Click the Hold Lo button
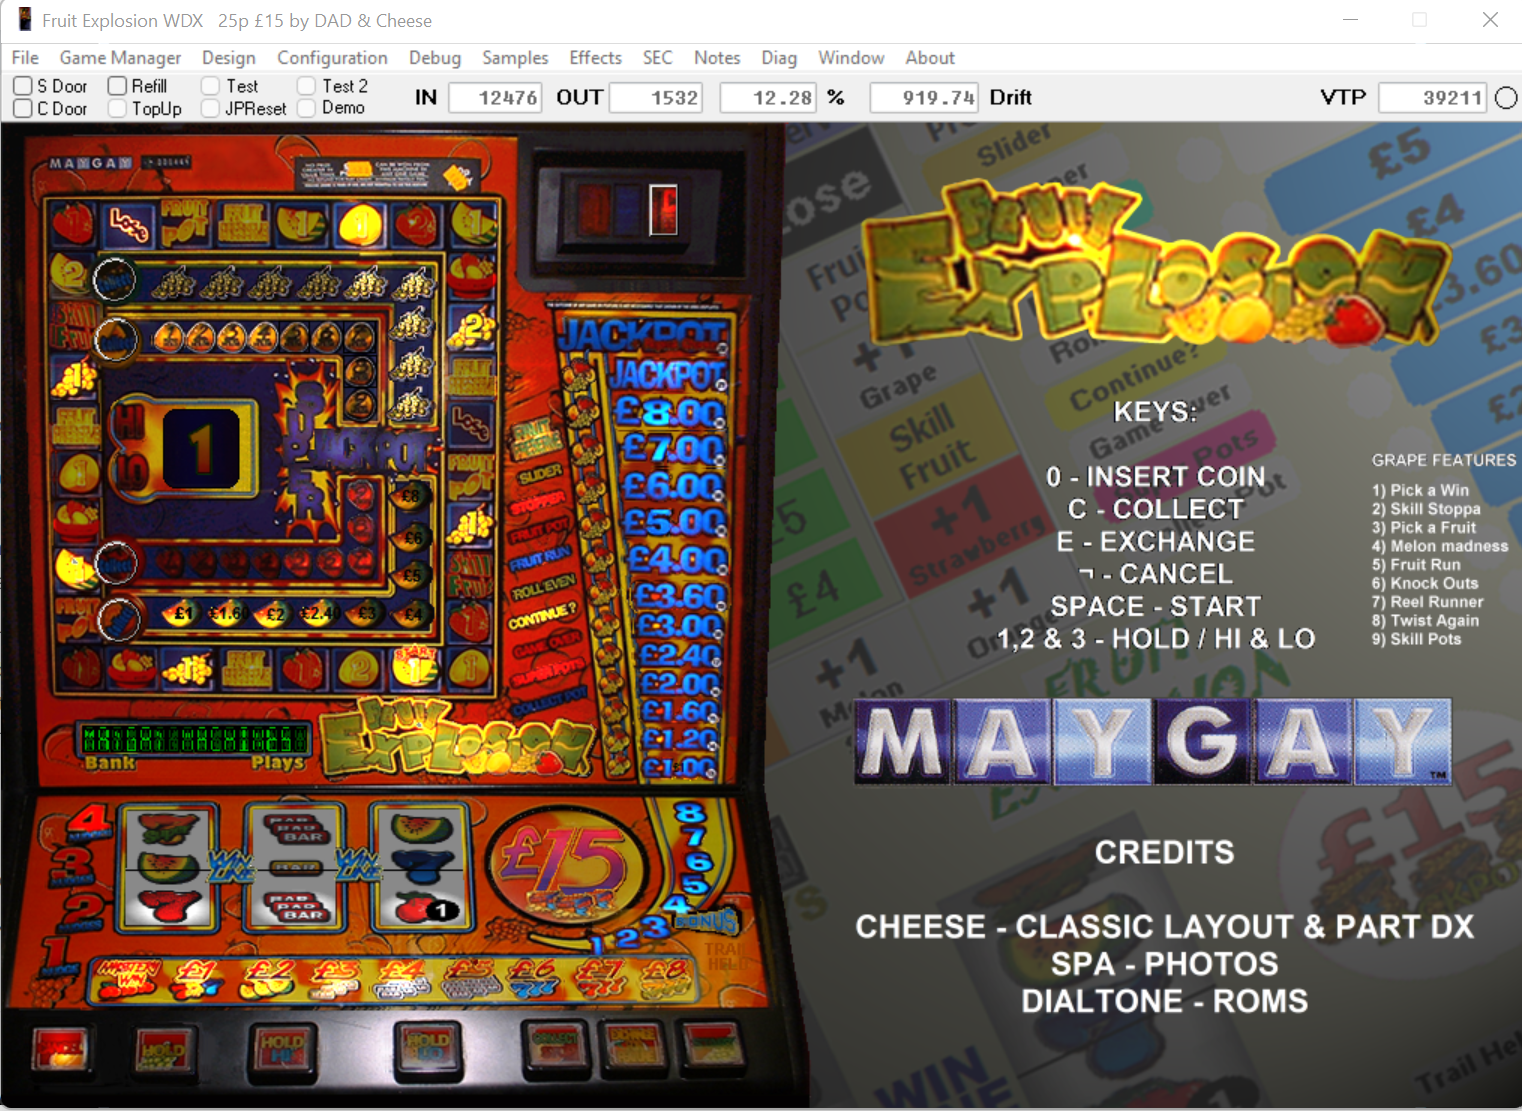Screen dimensions: 1522x1111 pyautogui.click(x=428, y=1053)
